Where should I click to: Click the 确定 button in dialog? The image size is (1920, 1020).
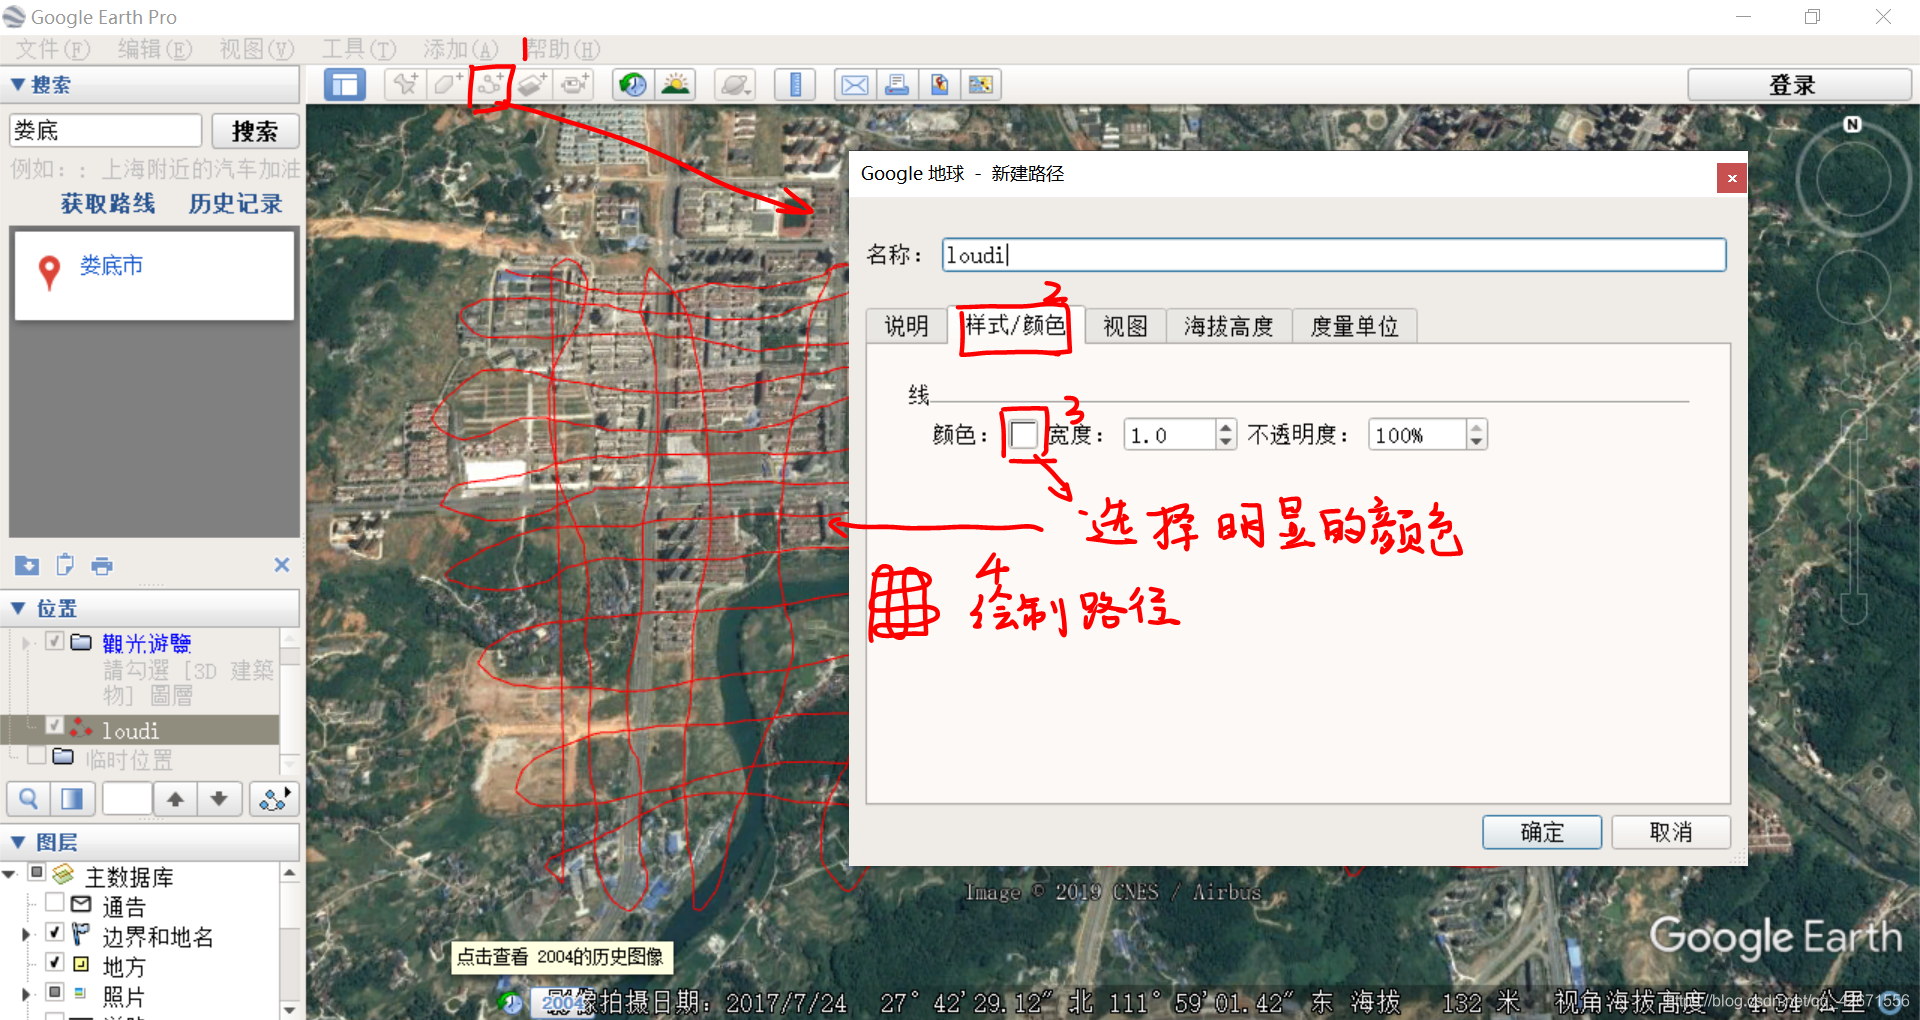tap(1542, 832)
